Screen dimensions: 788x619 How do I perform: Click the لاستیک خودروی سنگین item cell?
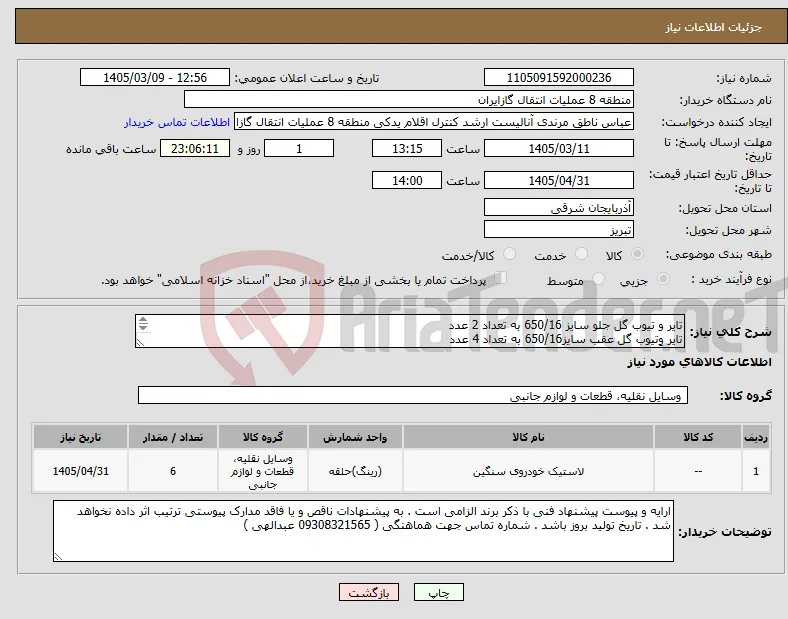click(x=528, y=471)
